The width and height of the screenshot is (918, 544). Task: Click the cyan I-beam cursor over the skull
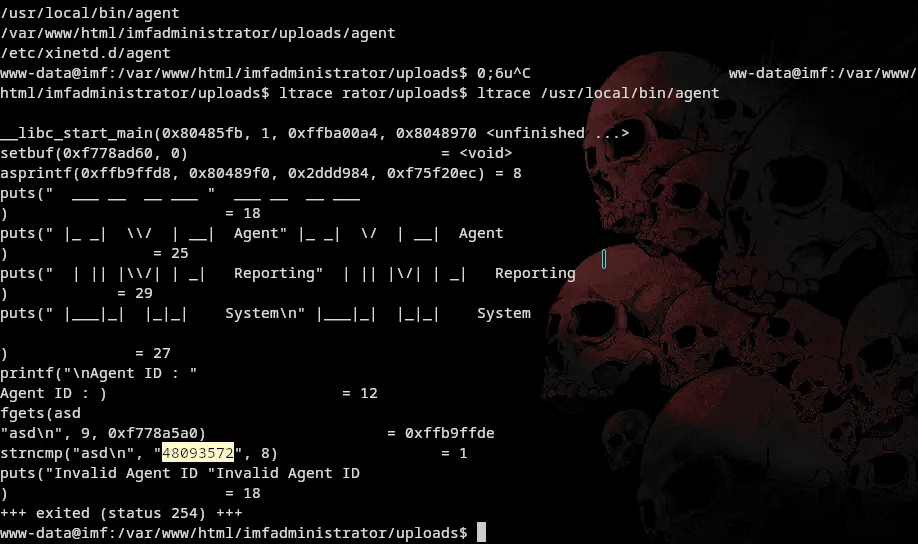(604, 259)
